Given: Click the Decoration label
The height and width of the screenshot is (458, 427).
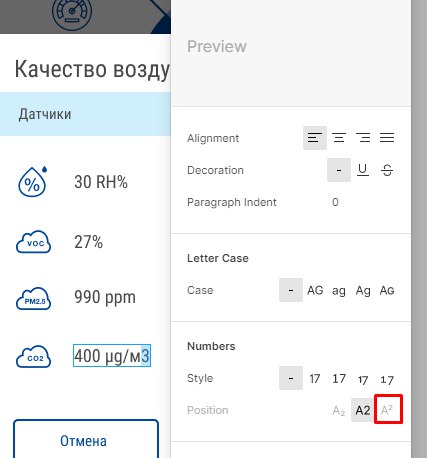Looking at the screenshot, I should coord(215,170).
